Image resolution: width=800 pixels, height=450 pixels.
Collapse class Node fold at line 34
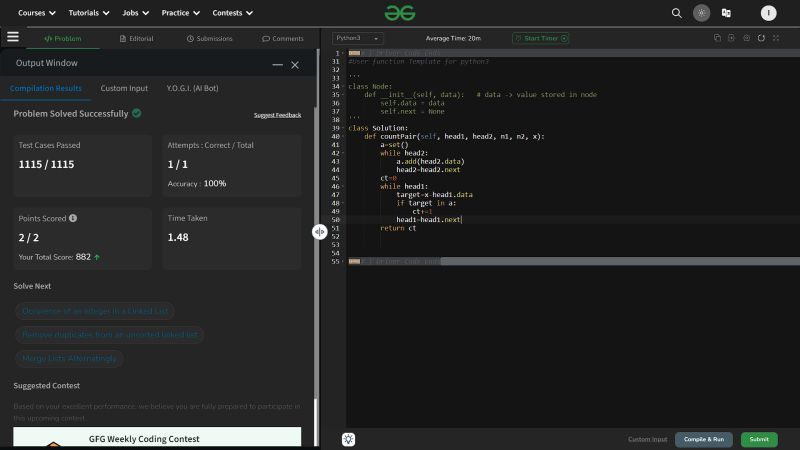click(343, 87)
